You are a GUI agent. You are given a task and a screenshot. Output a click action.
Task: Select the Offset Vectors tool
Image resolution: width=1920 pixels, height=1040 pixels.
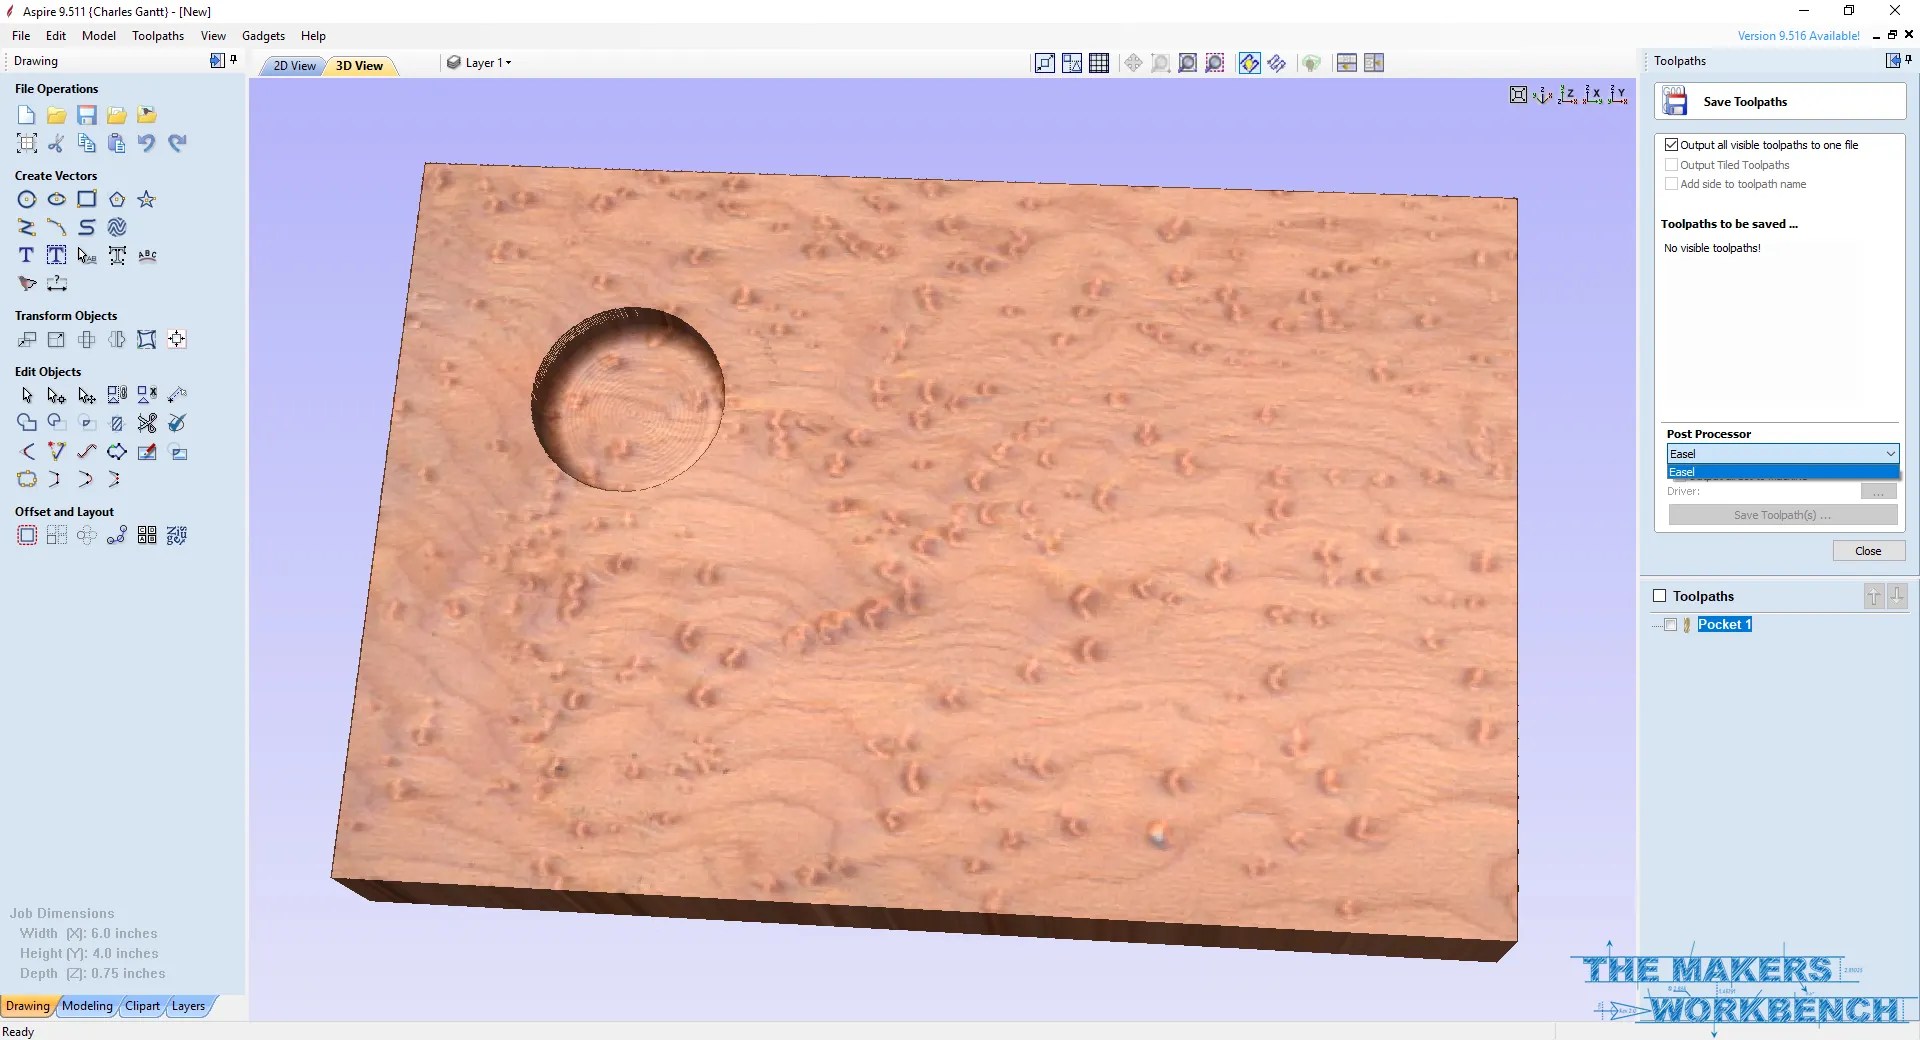(26, 536)
